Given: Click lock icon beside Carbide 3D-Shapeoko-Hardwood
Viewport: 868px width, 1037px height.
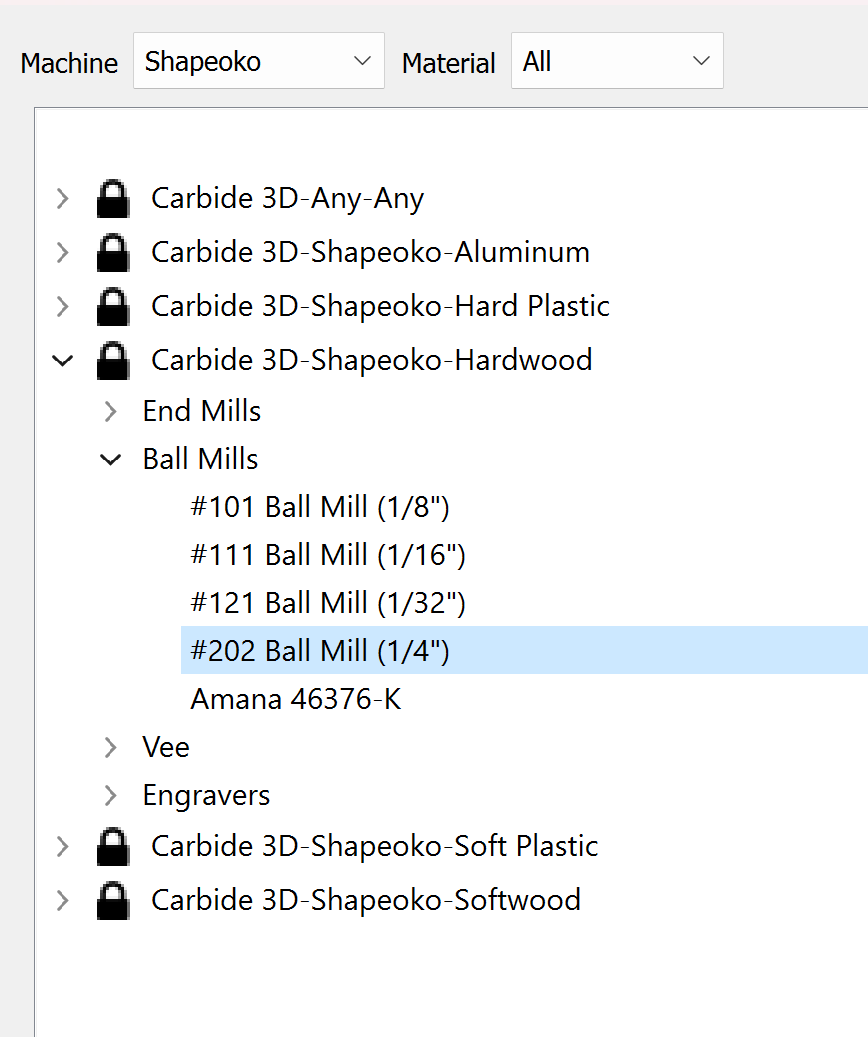Looking at the screenshot, I should pos(112,360).
